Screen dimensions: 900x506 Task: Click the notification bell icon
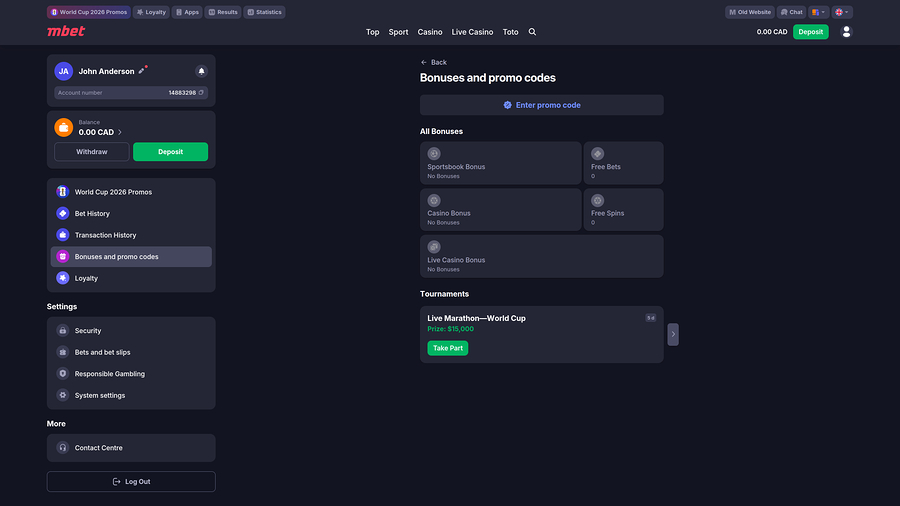click(x=201, y=71)
